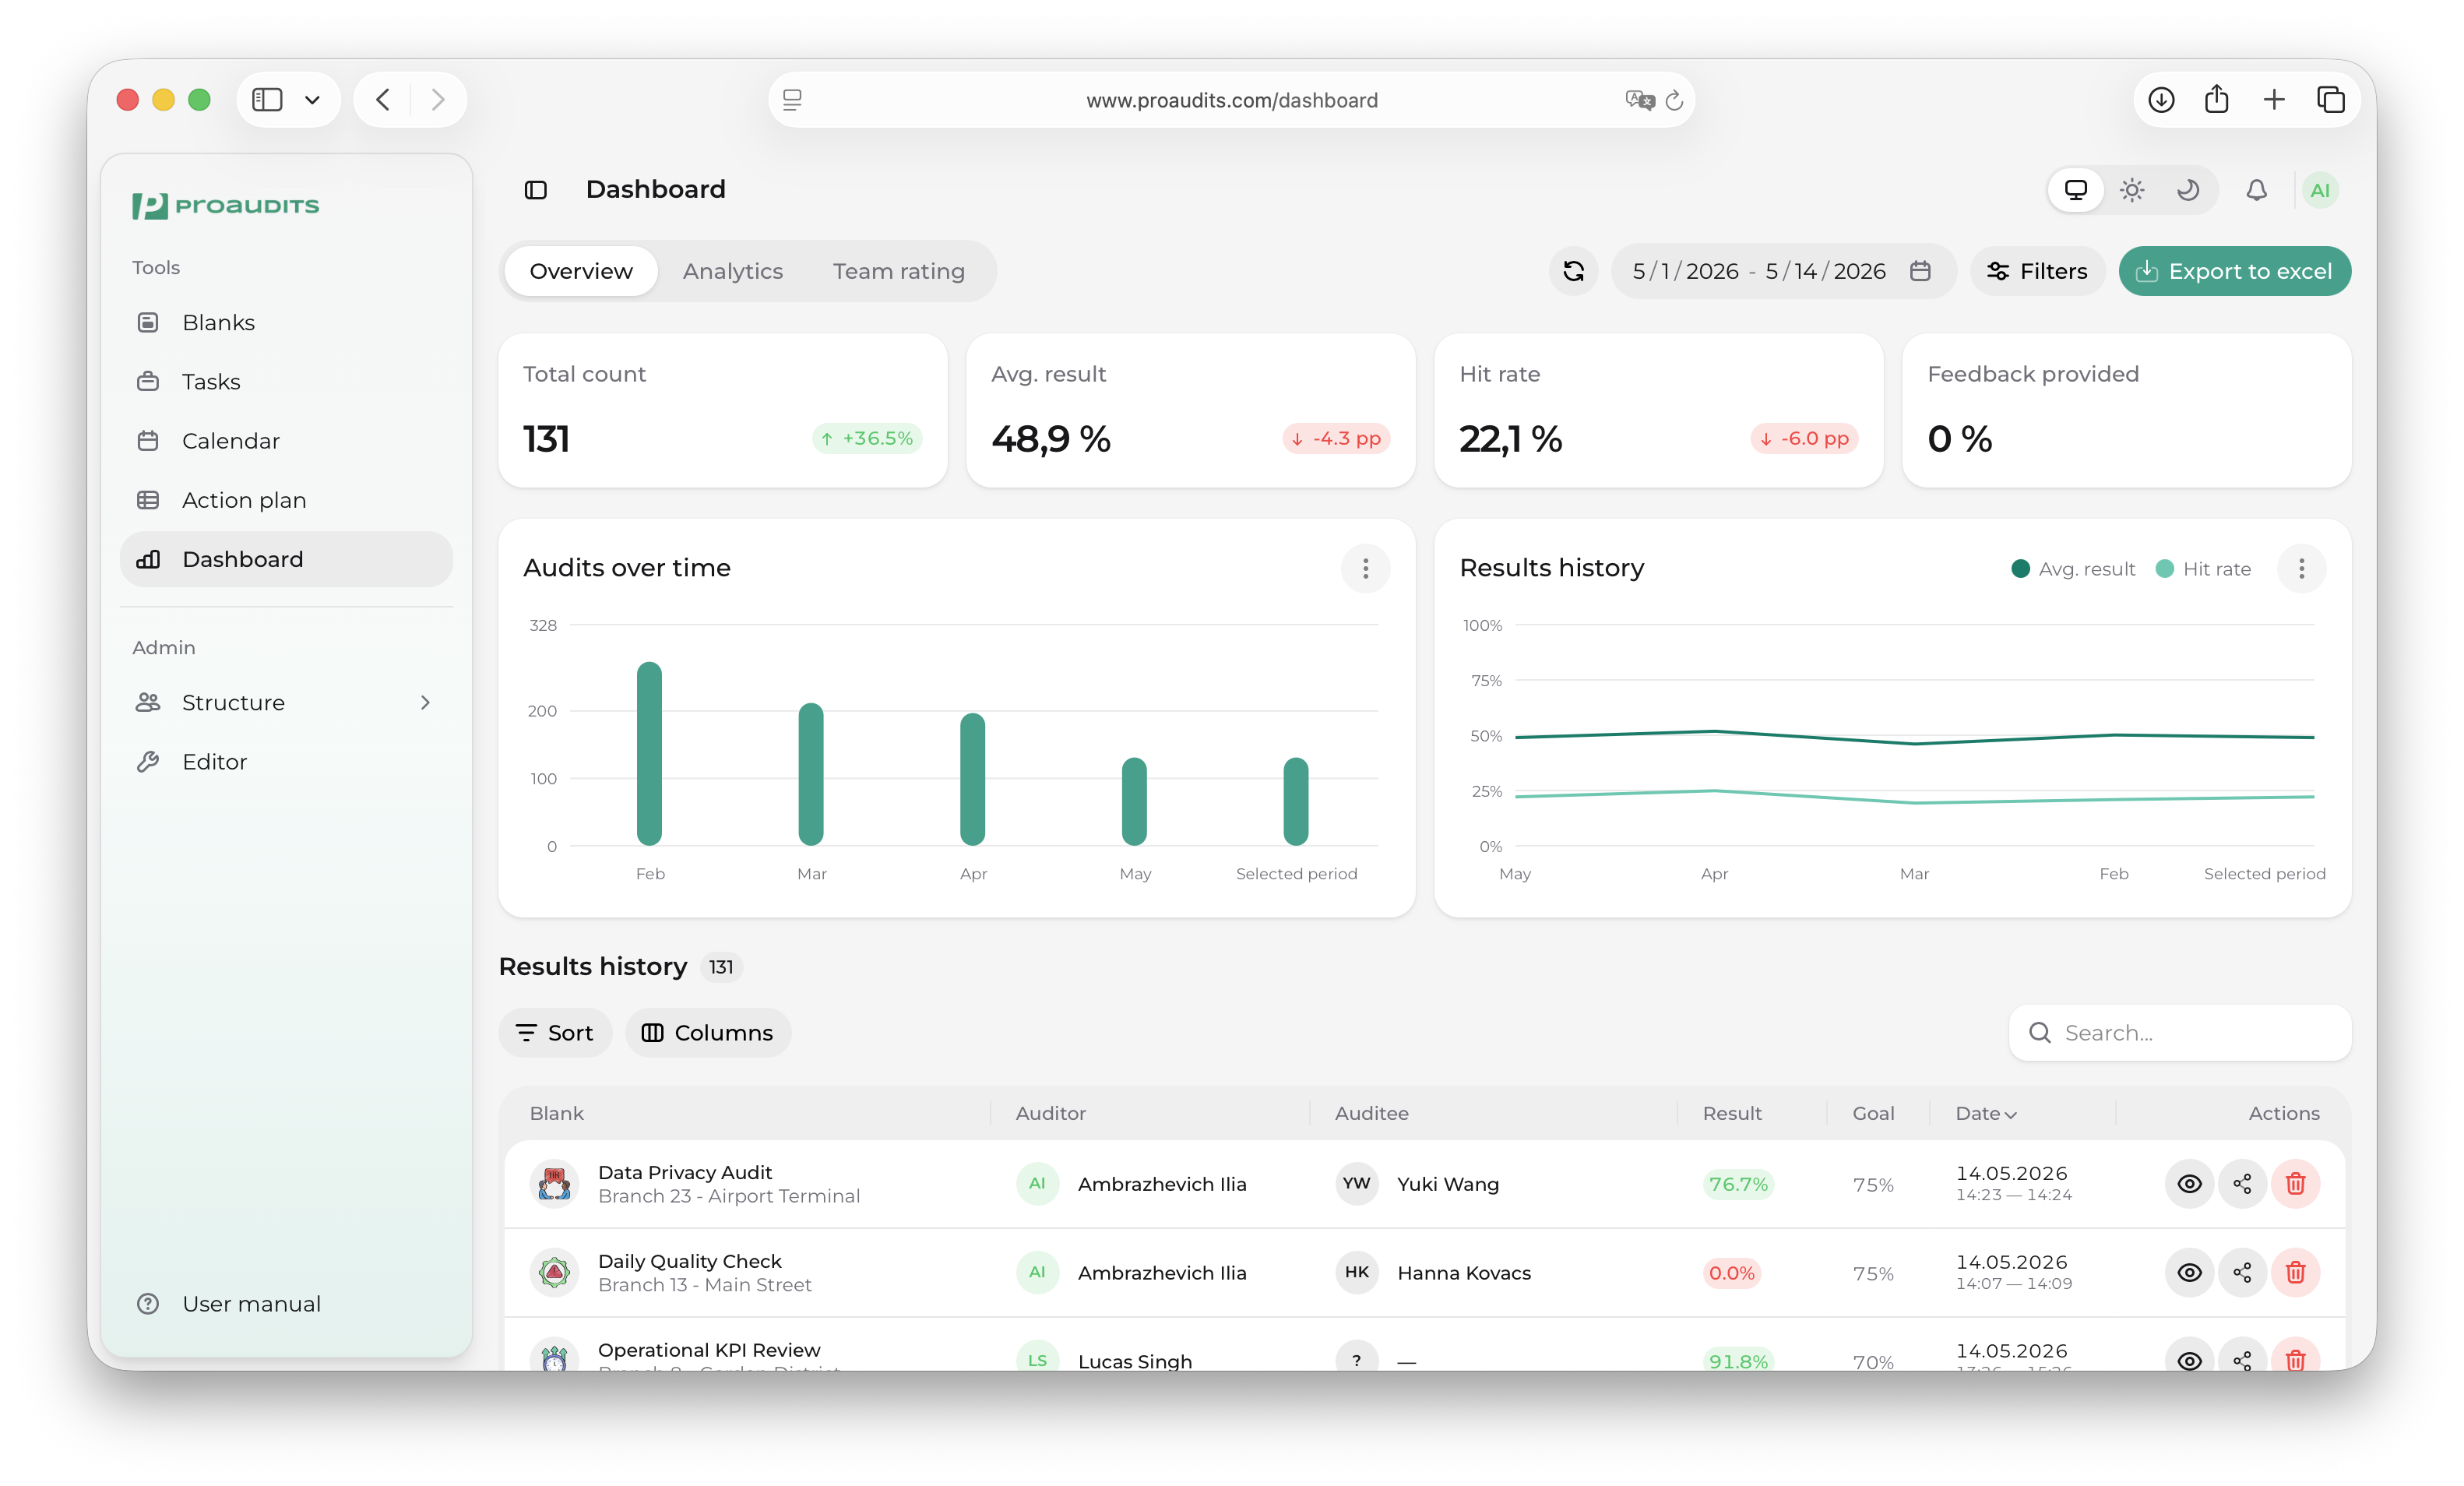Image resolution: width=2464 pixels, height=1486 pixels.
Task: View the Data Privacy Audit result
Action: [x=2189, y=1184]
